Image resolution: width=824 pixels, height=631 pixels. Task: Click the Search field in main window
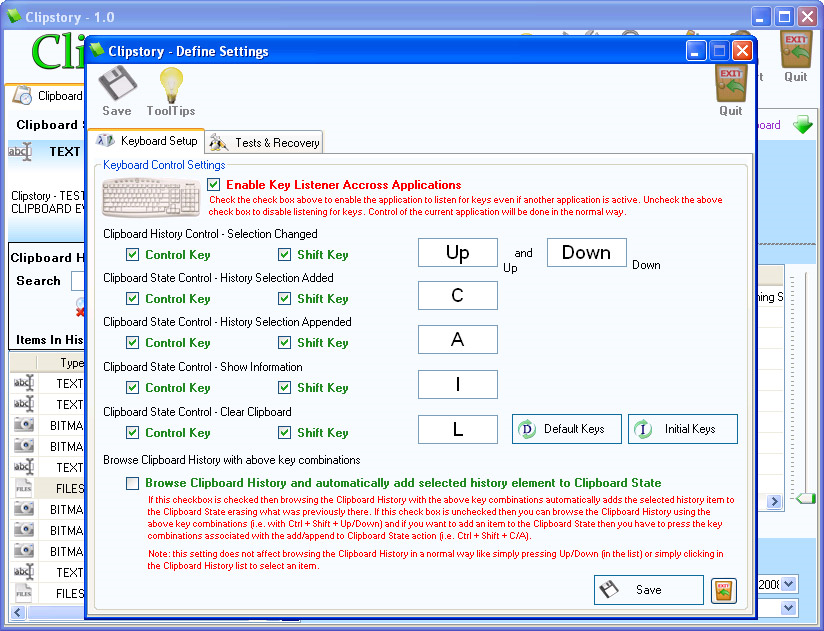[x=78, y=281]
